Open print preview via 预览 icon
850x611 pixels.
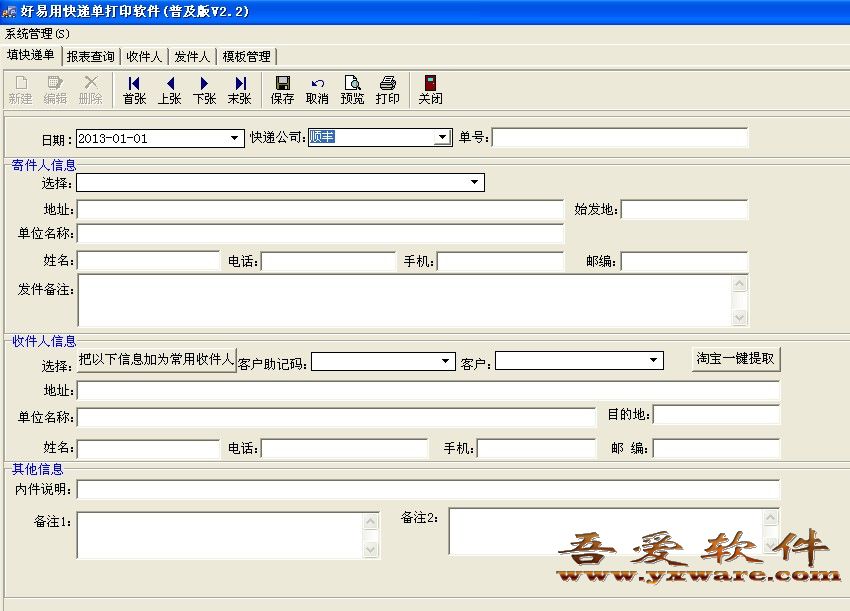tap(352, 89)
